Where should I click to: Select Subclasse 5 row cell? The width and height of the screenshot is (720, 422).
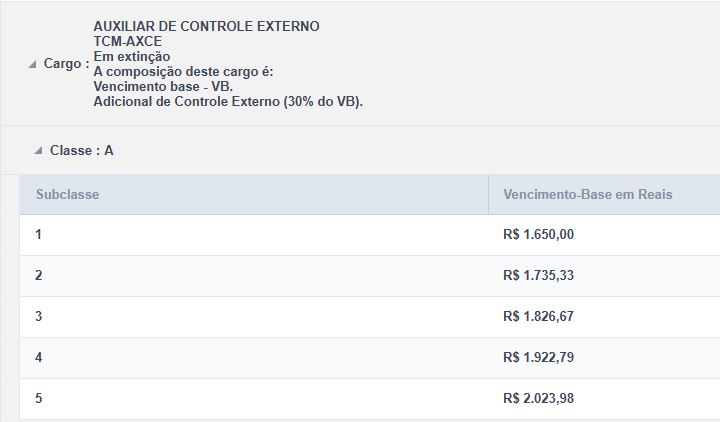pyautogui.click(x=39, y=398)
